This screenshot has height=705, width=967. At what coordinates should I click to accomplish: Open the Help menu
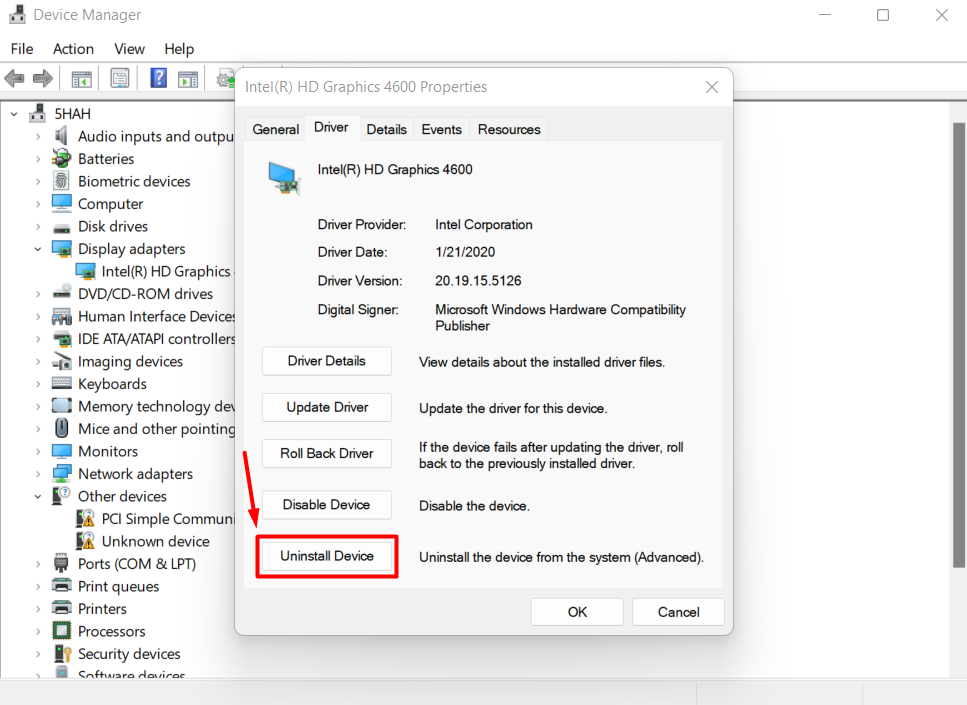[x=179, y=49]
